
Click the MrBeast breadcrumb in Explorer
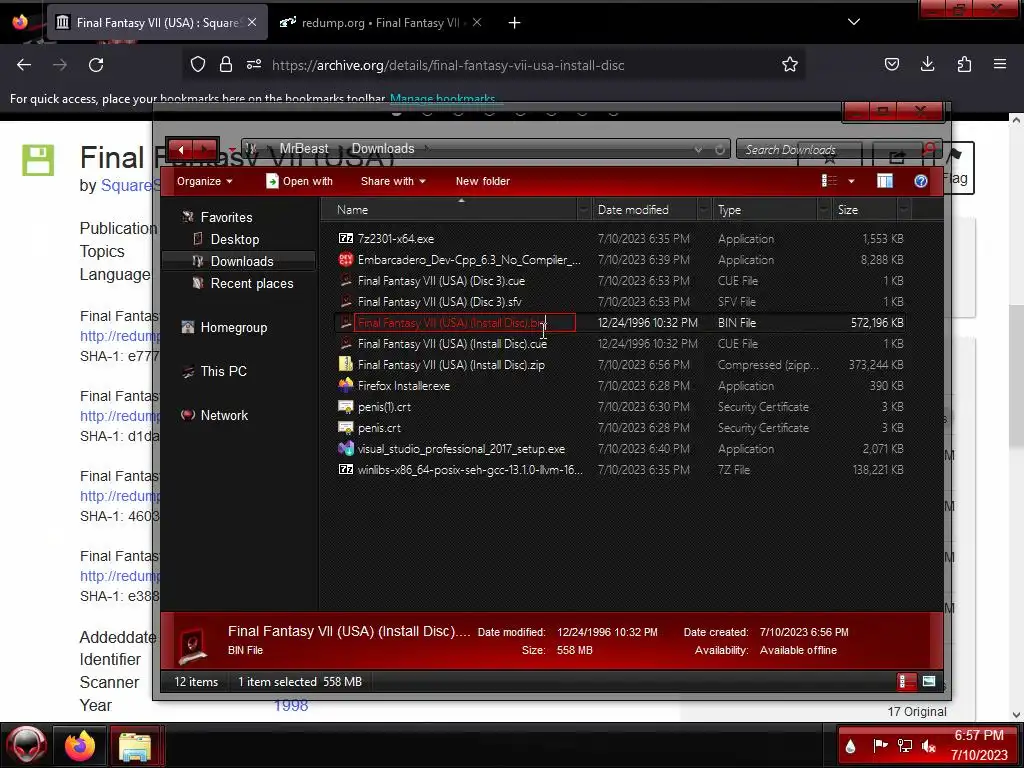pyautogui.click(x=304, y=149)
